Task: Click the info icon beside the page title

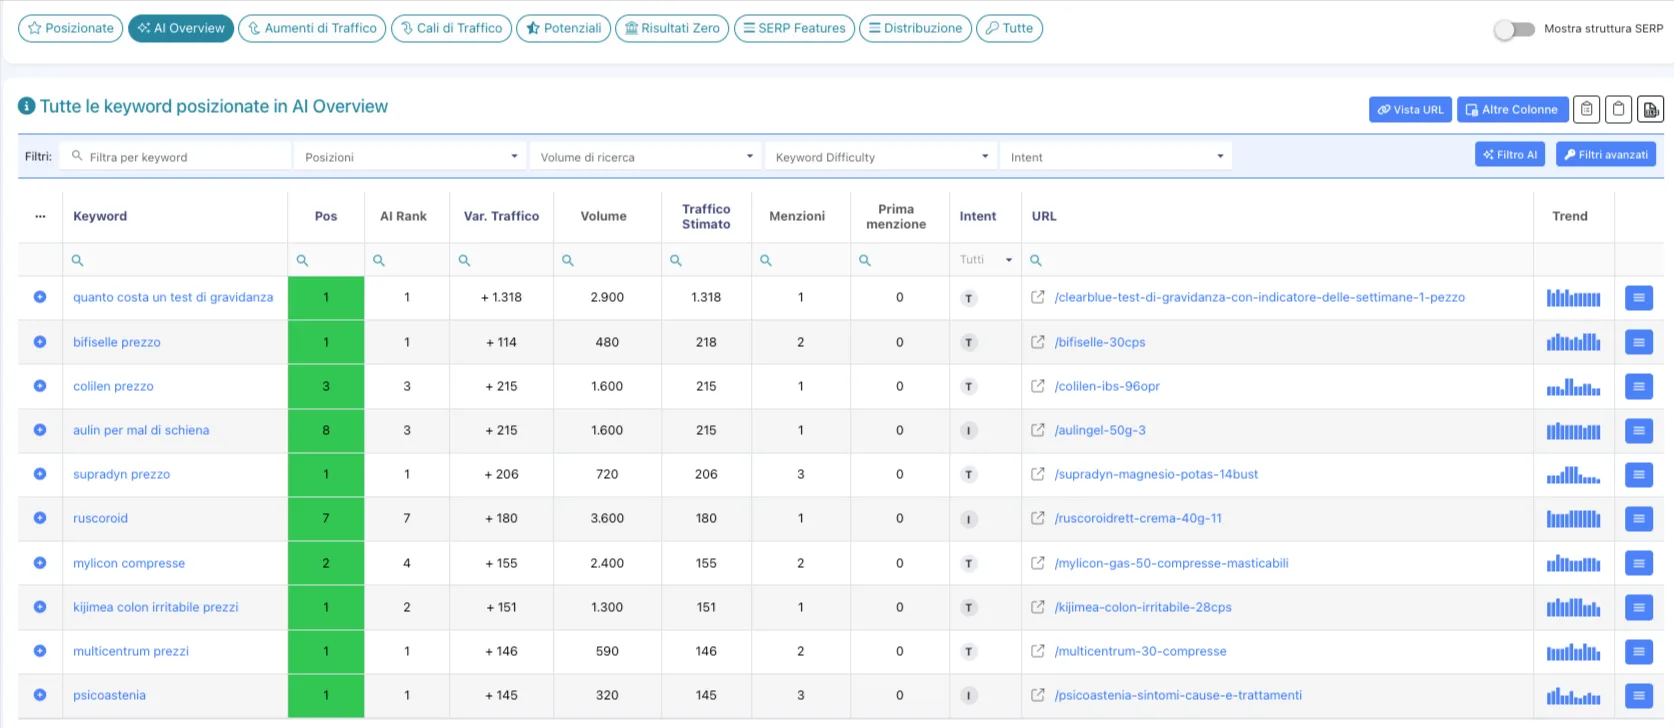Action: tap(27, 106)
